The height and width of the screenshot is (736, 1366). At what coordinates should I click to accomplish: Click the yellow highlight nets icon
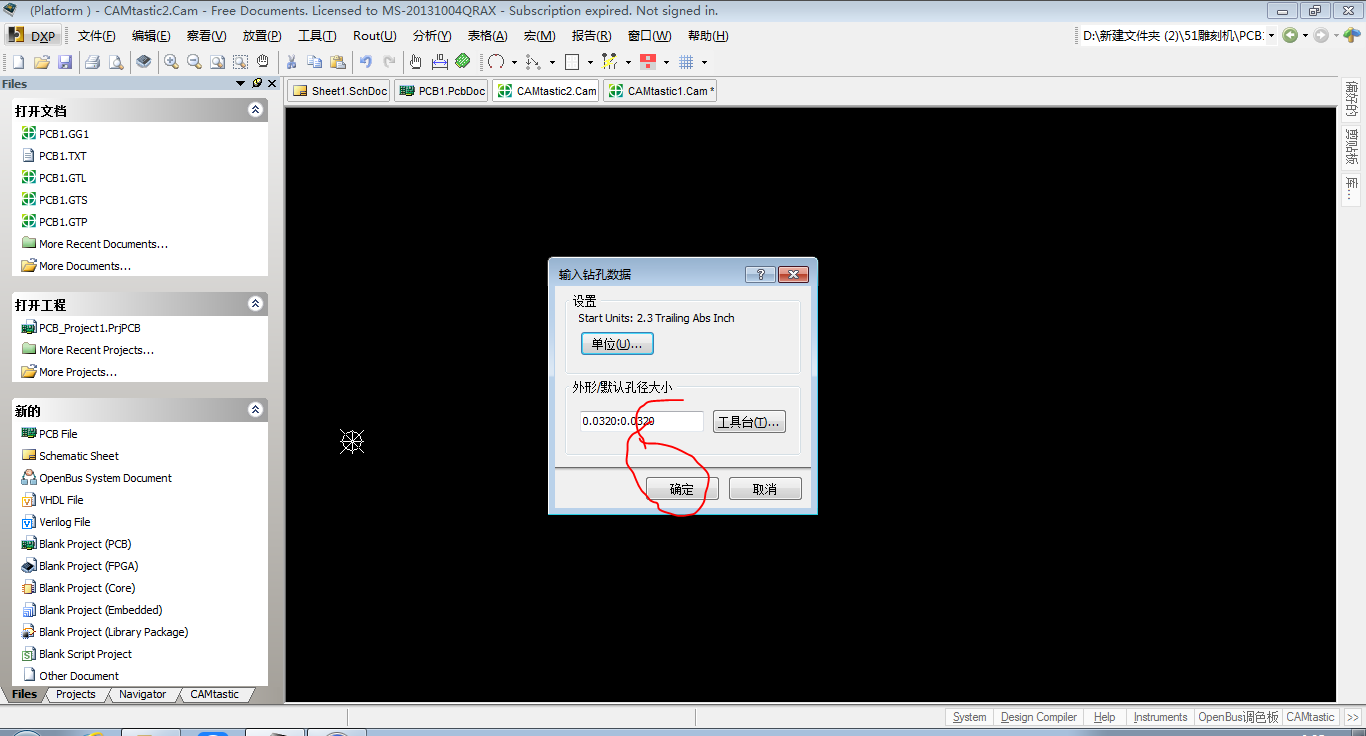point(610,62)
